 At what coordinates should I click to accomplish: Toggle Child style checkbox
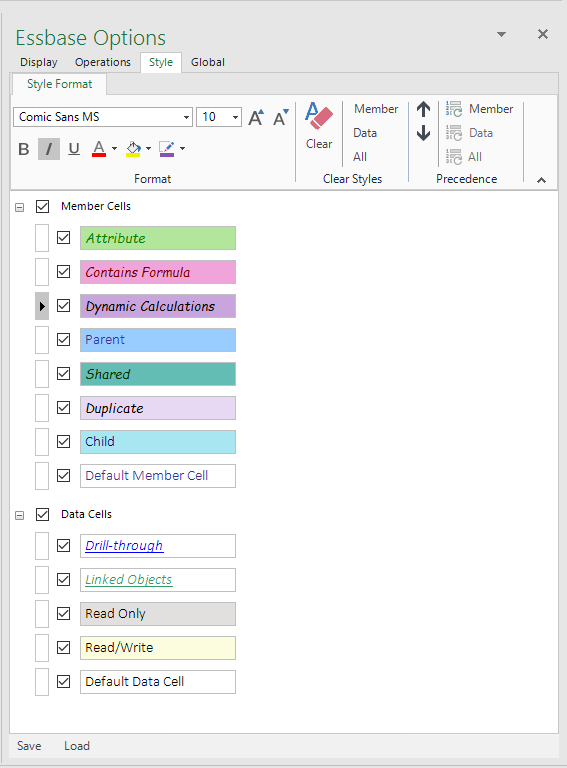pyautogui.click(x=64, y=441)
